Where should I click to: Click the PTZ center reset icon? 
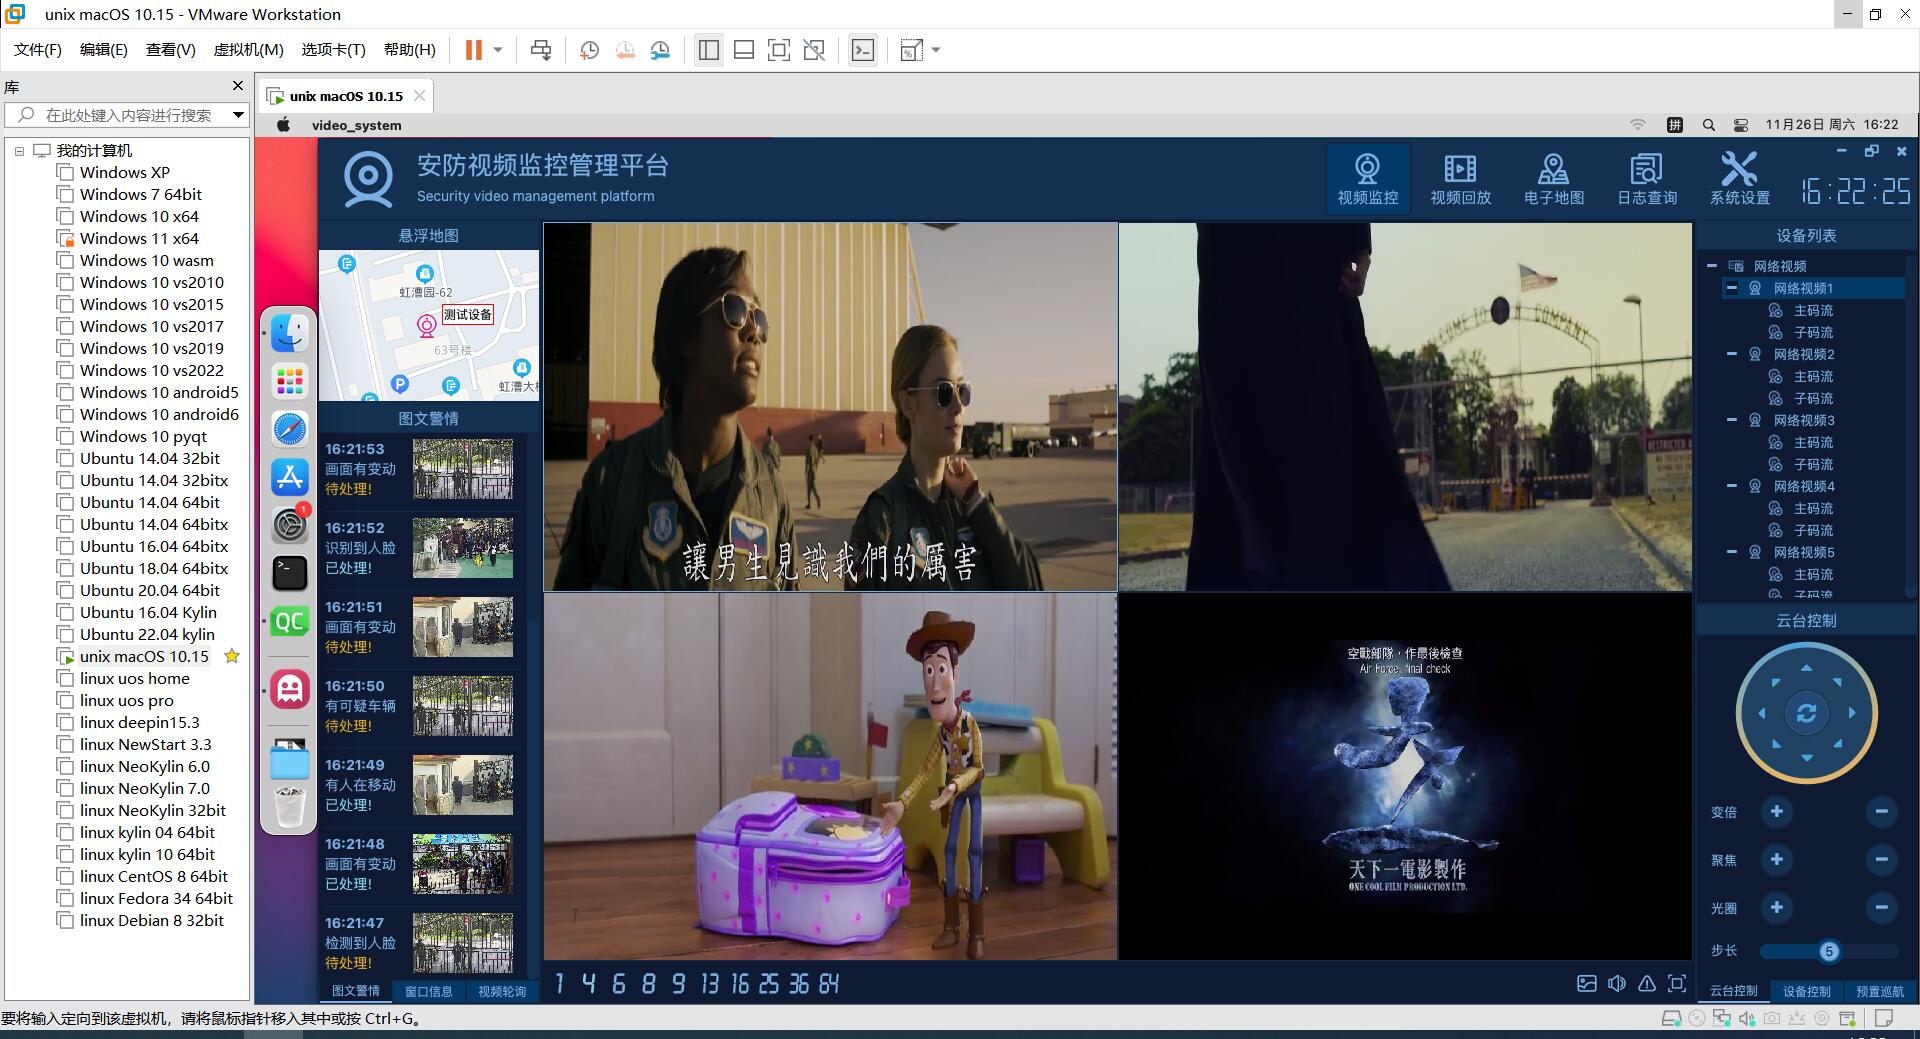tap(1806, 713)
